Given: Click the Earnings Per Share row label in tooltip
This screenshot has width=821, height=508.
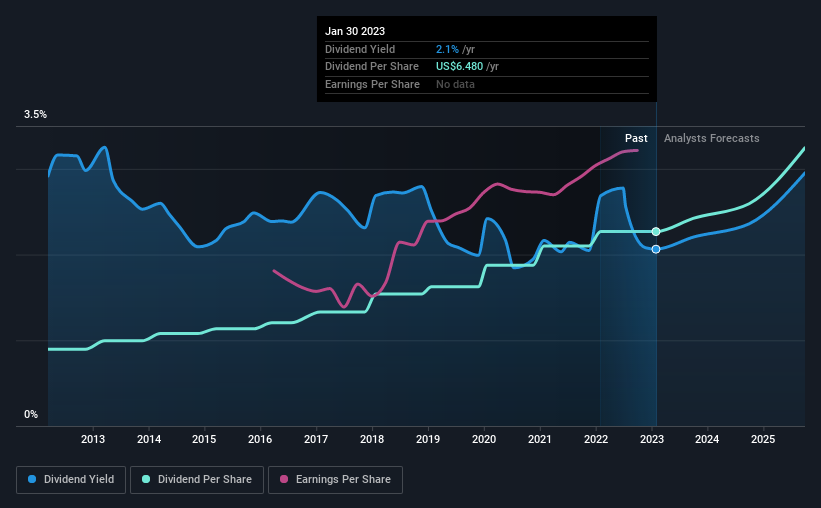Looking at the screenshot, I should (x=372, y=84).
